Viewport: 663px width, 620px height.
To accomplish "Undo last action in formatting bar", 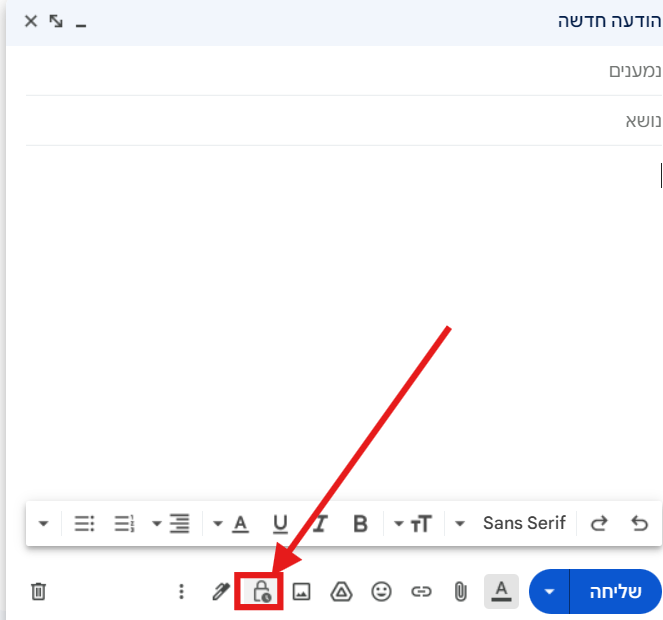I will (639, 524).
